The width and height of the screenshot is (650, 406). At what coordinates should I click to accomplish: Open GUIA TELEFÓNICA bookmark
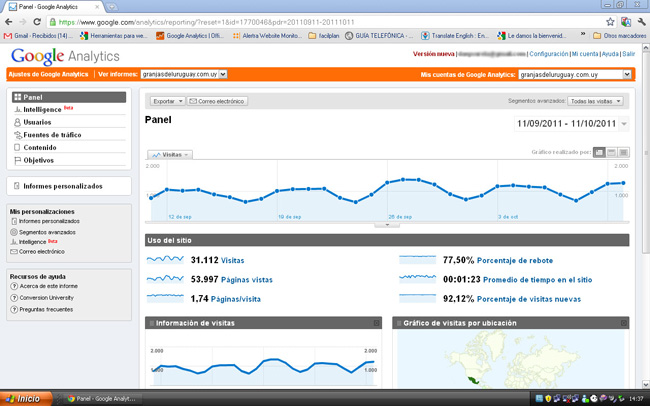point(379,36)
